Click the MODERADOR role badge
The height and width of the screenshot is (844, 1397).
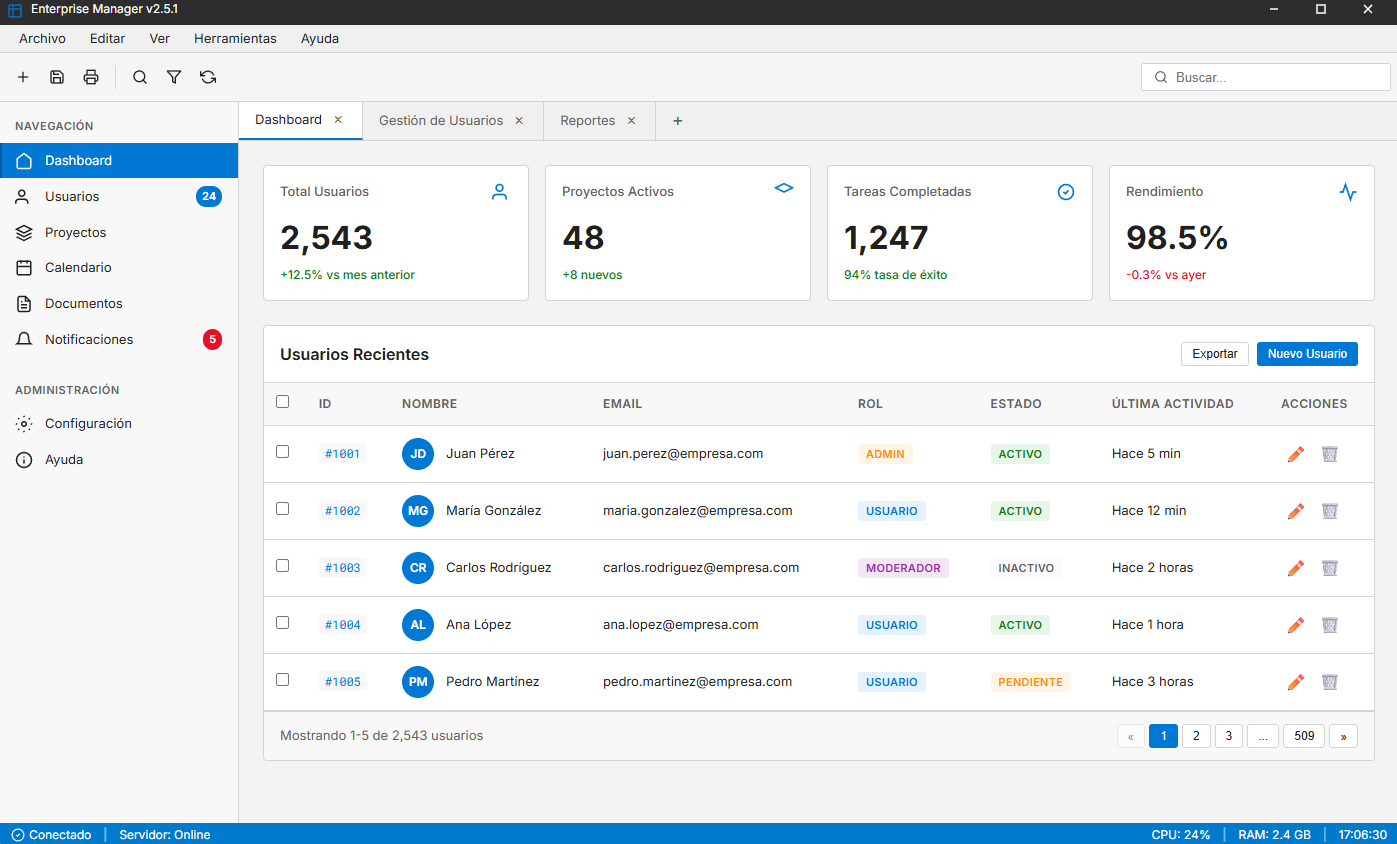pos(903,568)
